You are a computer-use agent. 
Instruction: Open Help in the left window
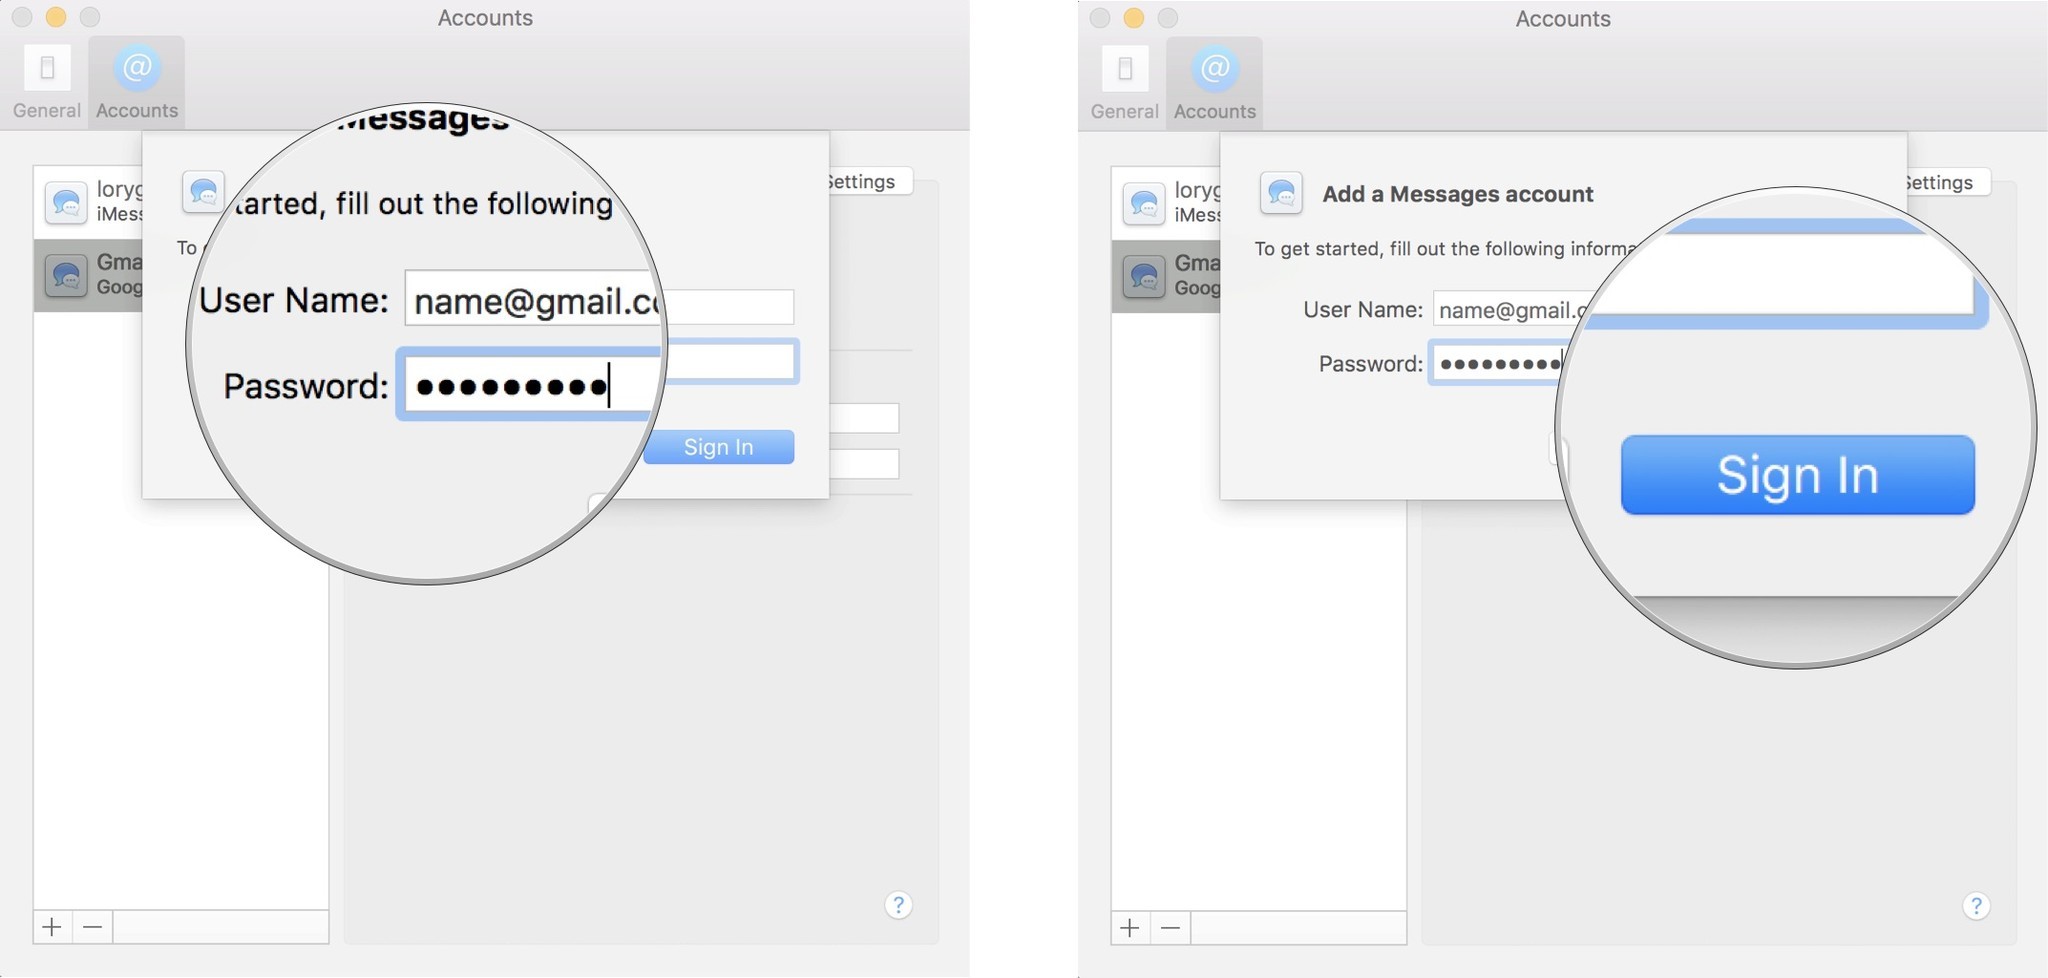point(898,905)
